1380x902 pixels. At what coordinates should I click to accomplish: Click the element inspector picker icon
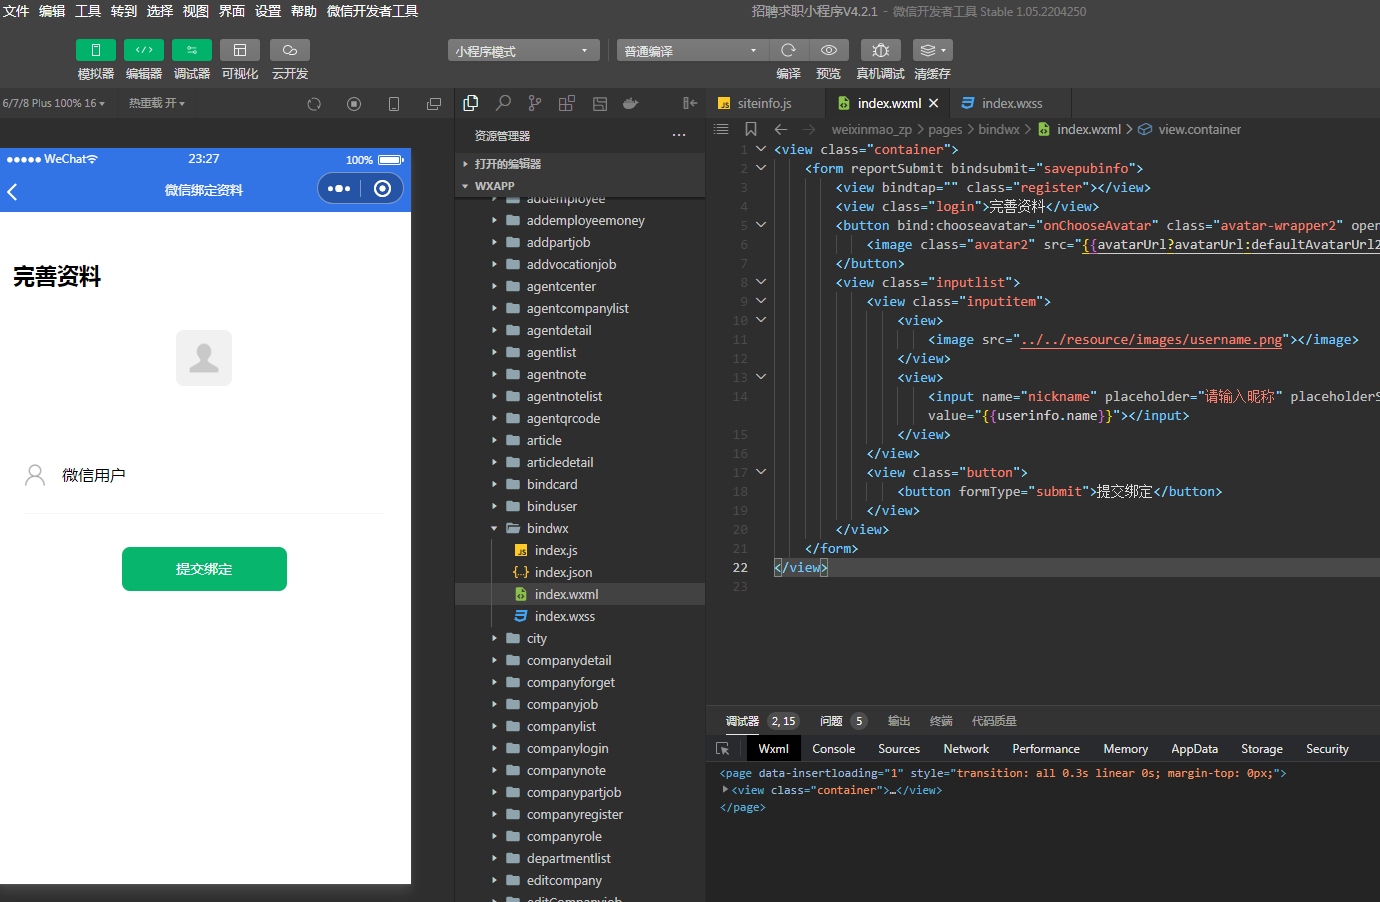pyautogui.click(x=723, y=749)
